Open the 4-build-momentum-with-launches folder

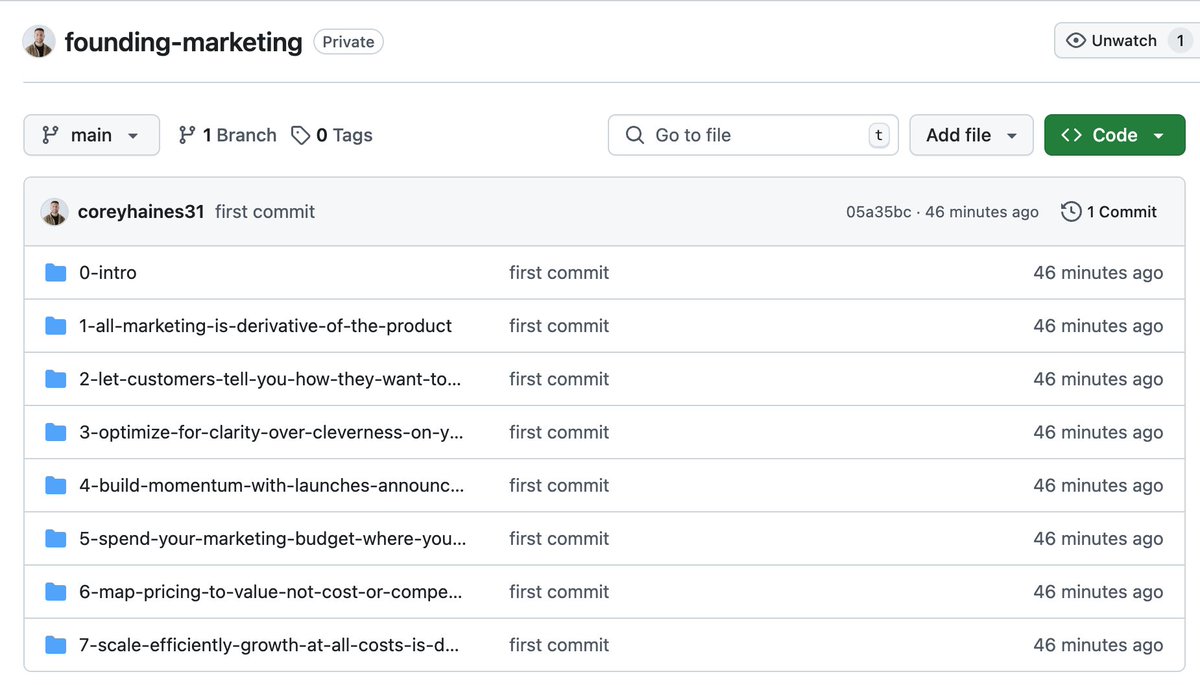[x=272, y=485]
